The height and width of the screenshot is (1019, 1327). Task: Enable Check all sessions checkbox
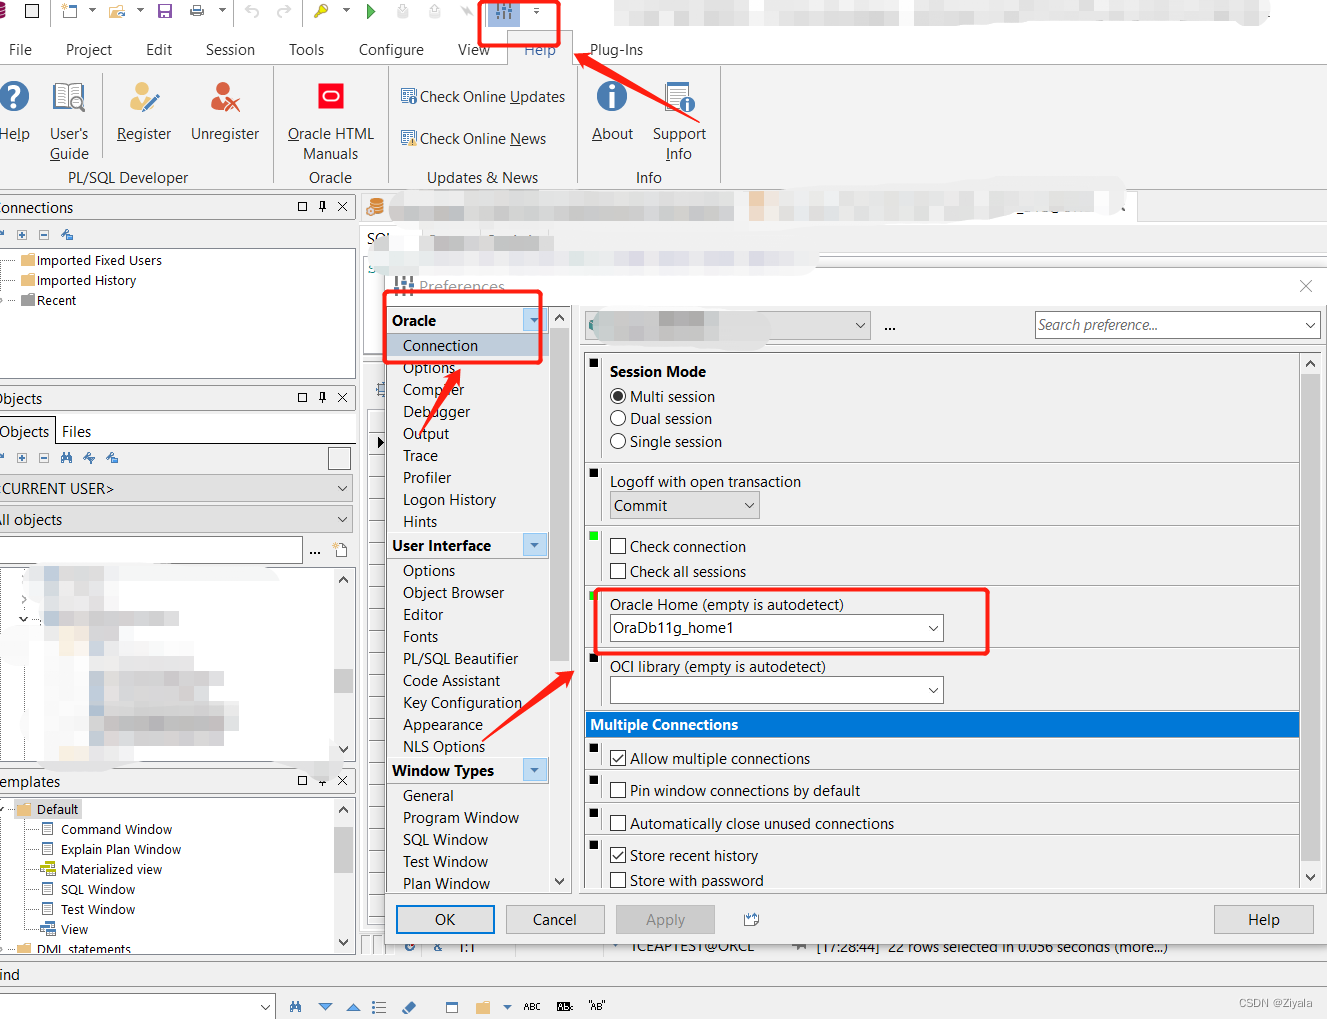tap(618, 572)
